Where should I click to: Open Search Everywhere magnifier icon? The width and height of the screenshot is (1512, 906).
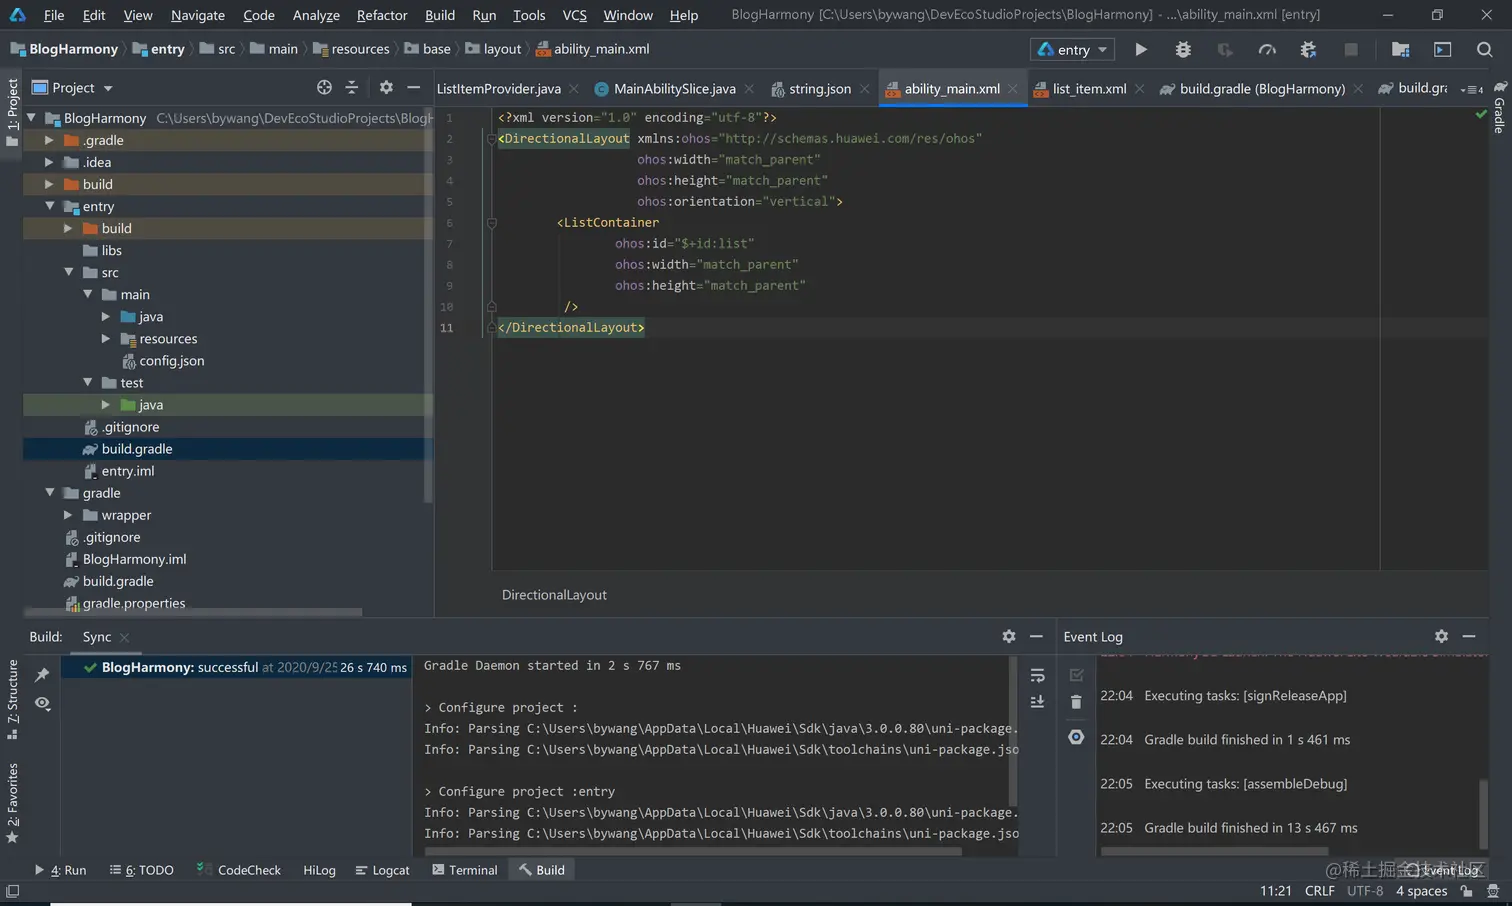(x=1484, y=49)
